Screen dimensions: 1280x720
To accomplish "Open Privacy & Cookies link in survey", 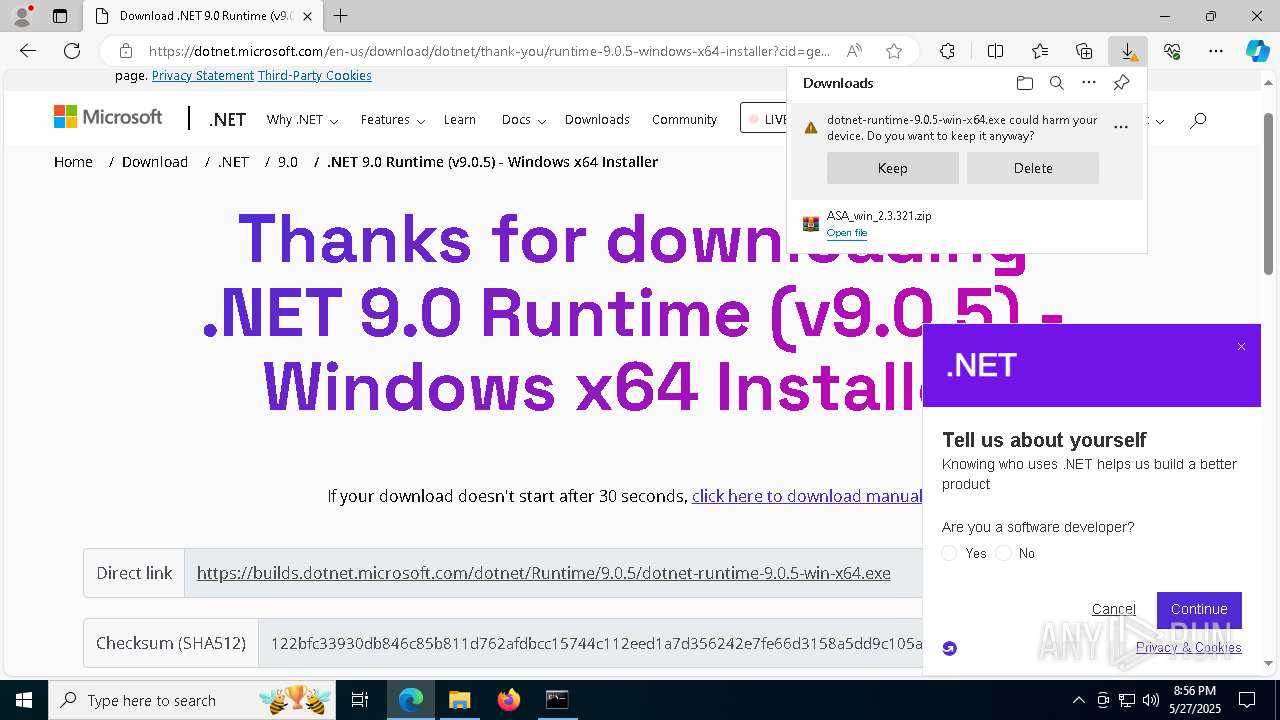I will 1188,647.
